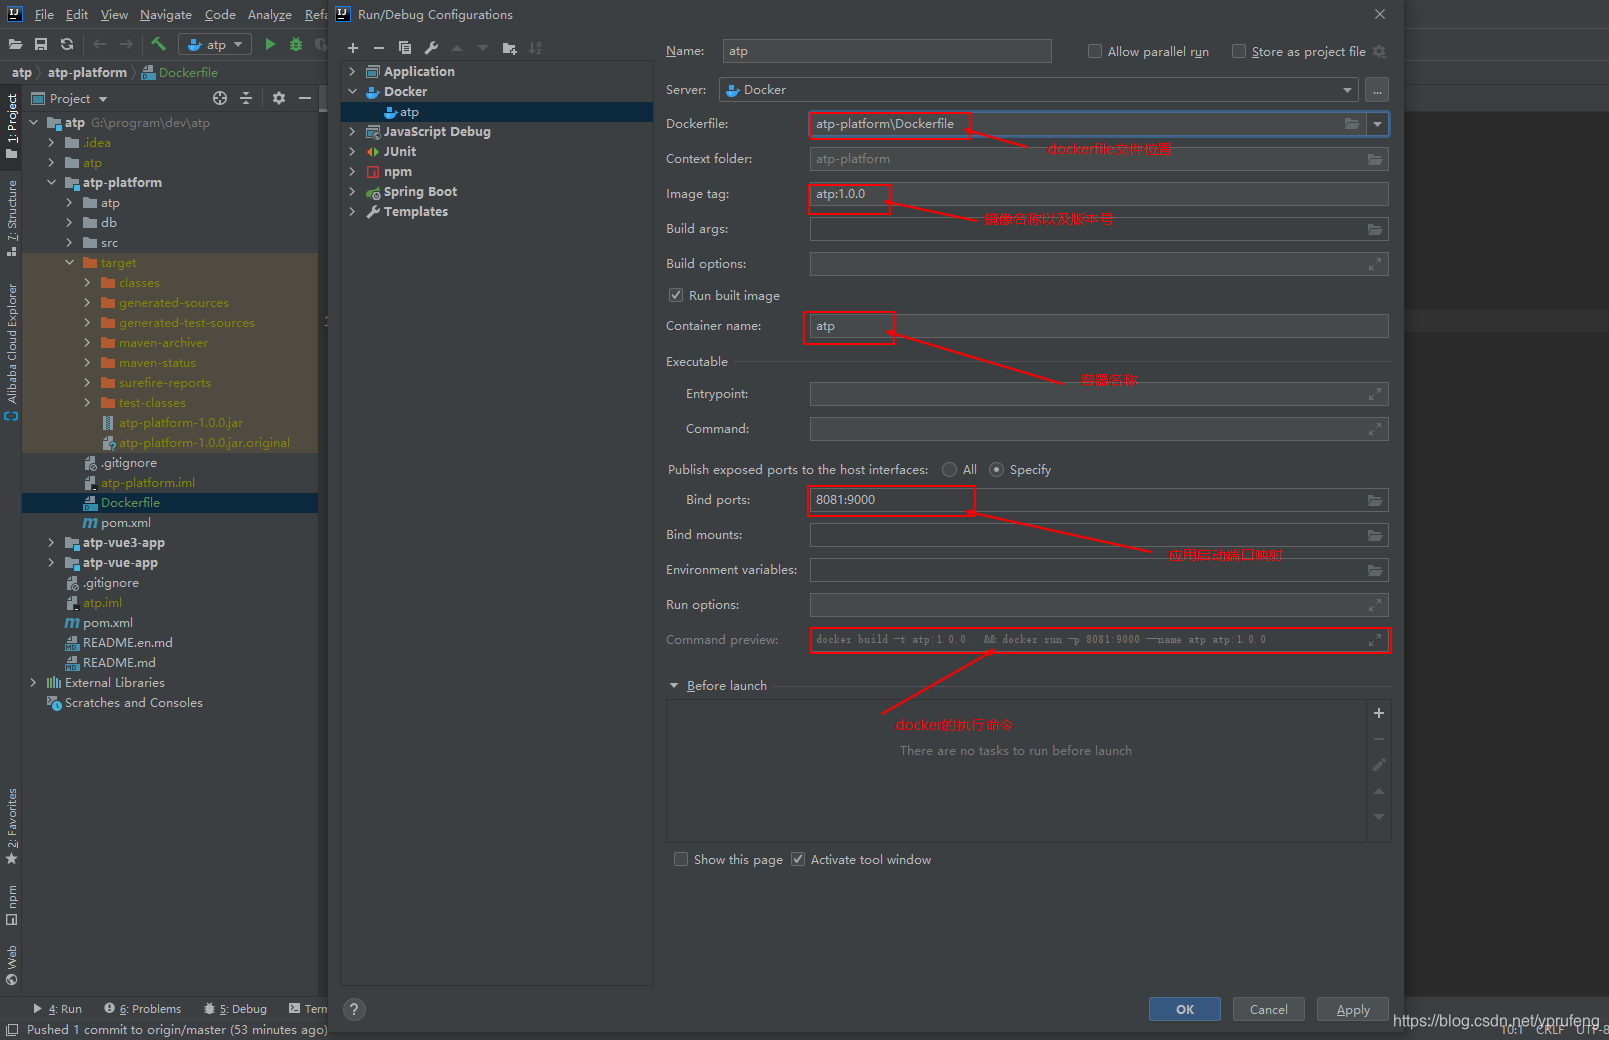The height and width of the screenshot is (1040, 1609).
Task: Copy the atp configuration with the copy icon
Action: [404, 47]
